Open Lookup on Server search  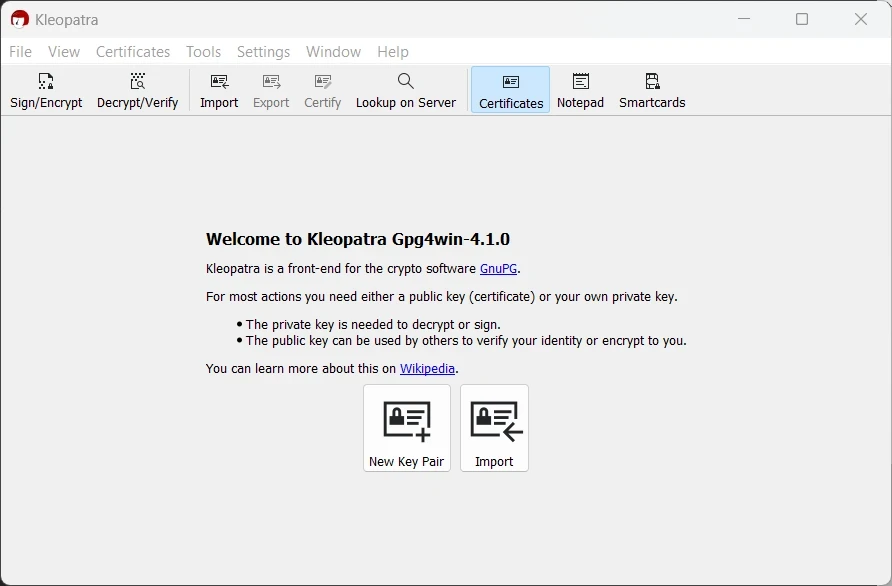[406, 90]
